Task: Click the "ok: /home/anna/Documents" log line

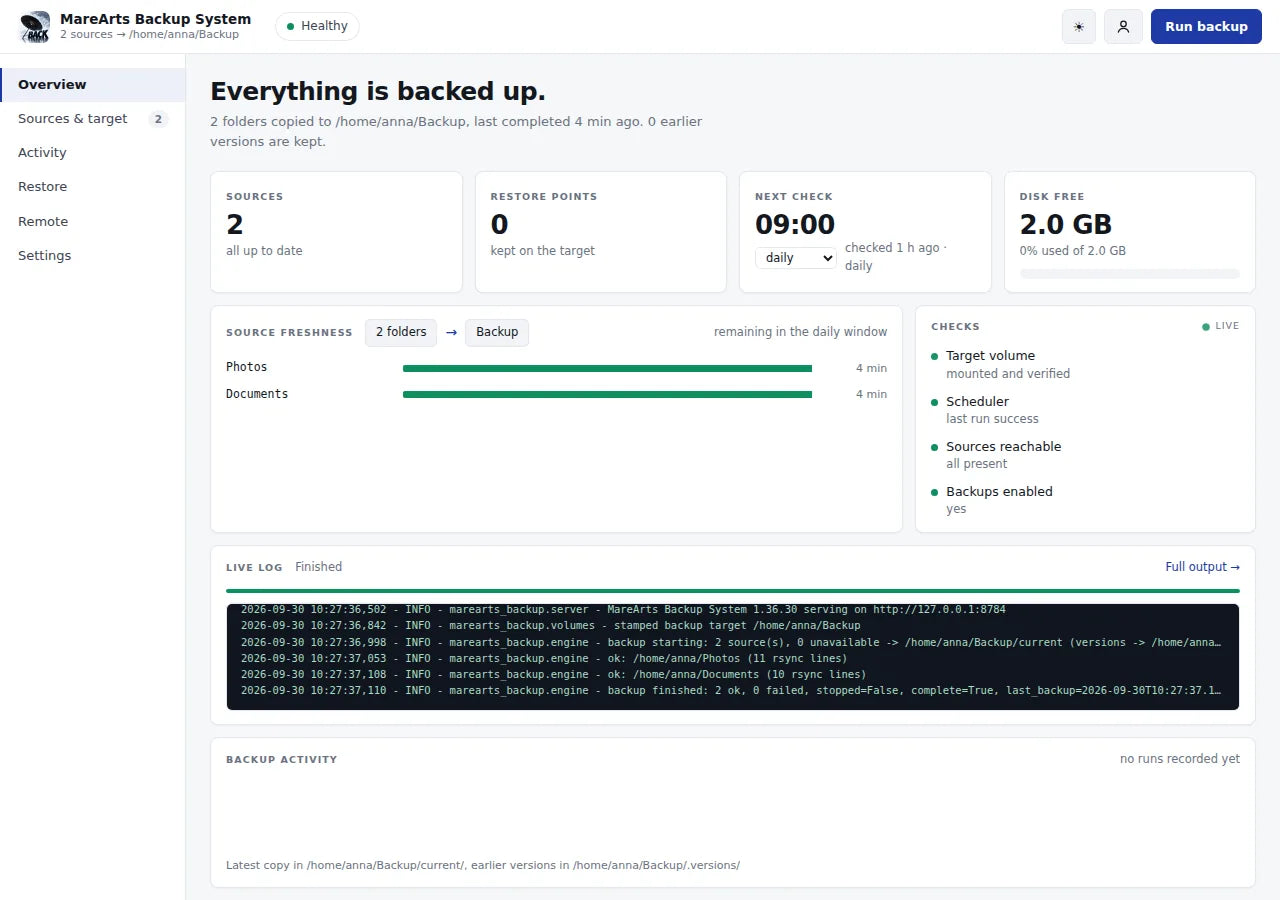Action: [x=554, y=675]
